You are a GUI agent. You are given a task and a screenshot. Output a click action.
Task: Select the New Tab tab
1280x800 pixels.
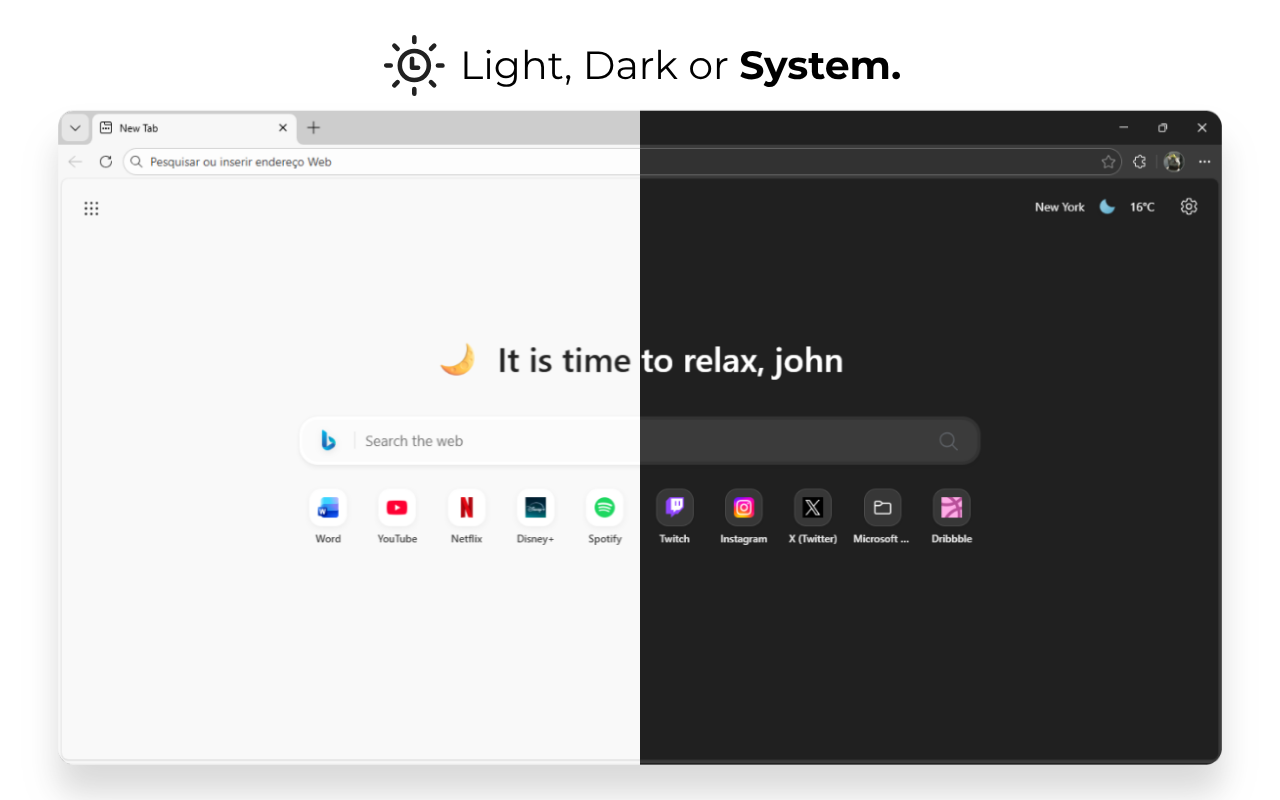tap(193, 128)
